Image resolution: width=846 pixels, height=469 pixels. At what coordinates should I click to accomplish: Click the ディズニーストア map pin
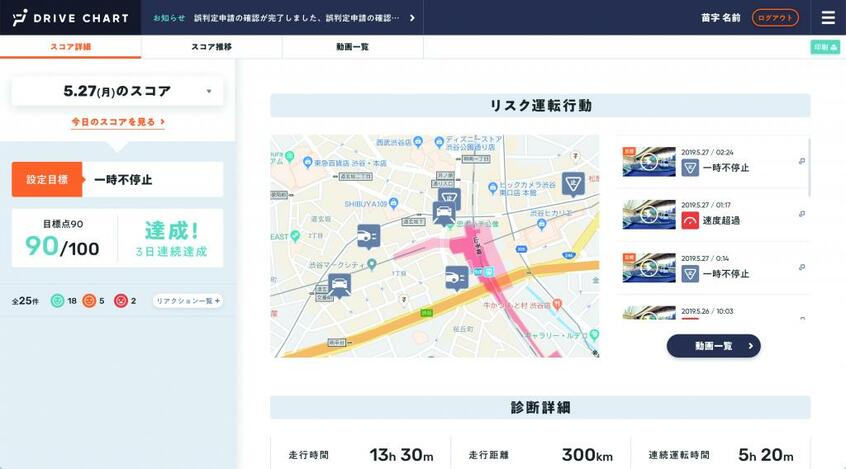point(439,142)
